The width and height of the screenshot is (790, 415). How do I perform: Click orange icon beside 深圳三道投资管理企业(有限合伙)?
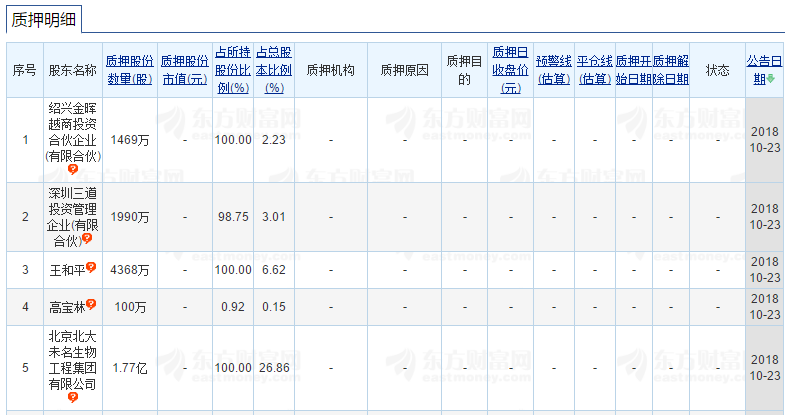point(87,239)
